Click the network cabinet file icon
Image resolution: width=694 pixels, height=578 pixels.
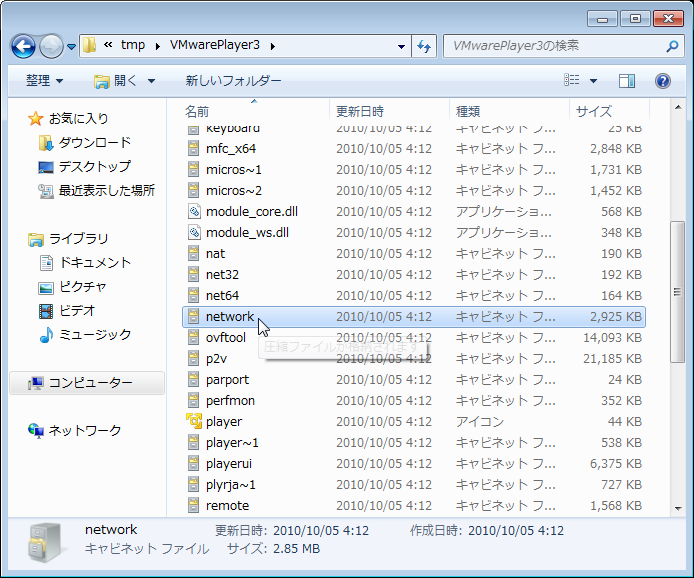(193, 316)
